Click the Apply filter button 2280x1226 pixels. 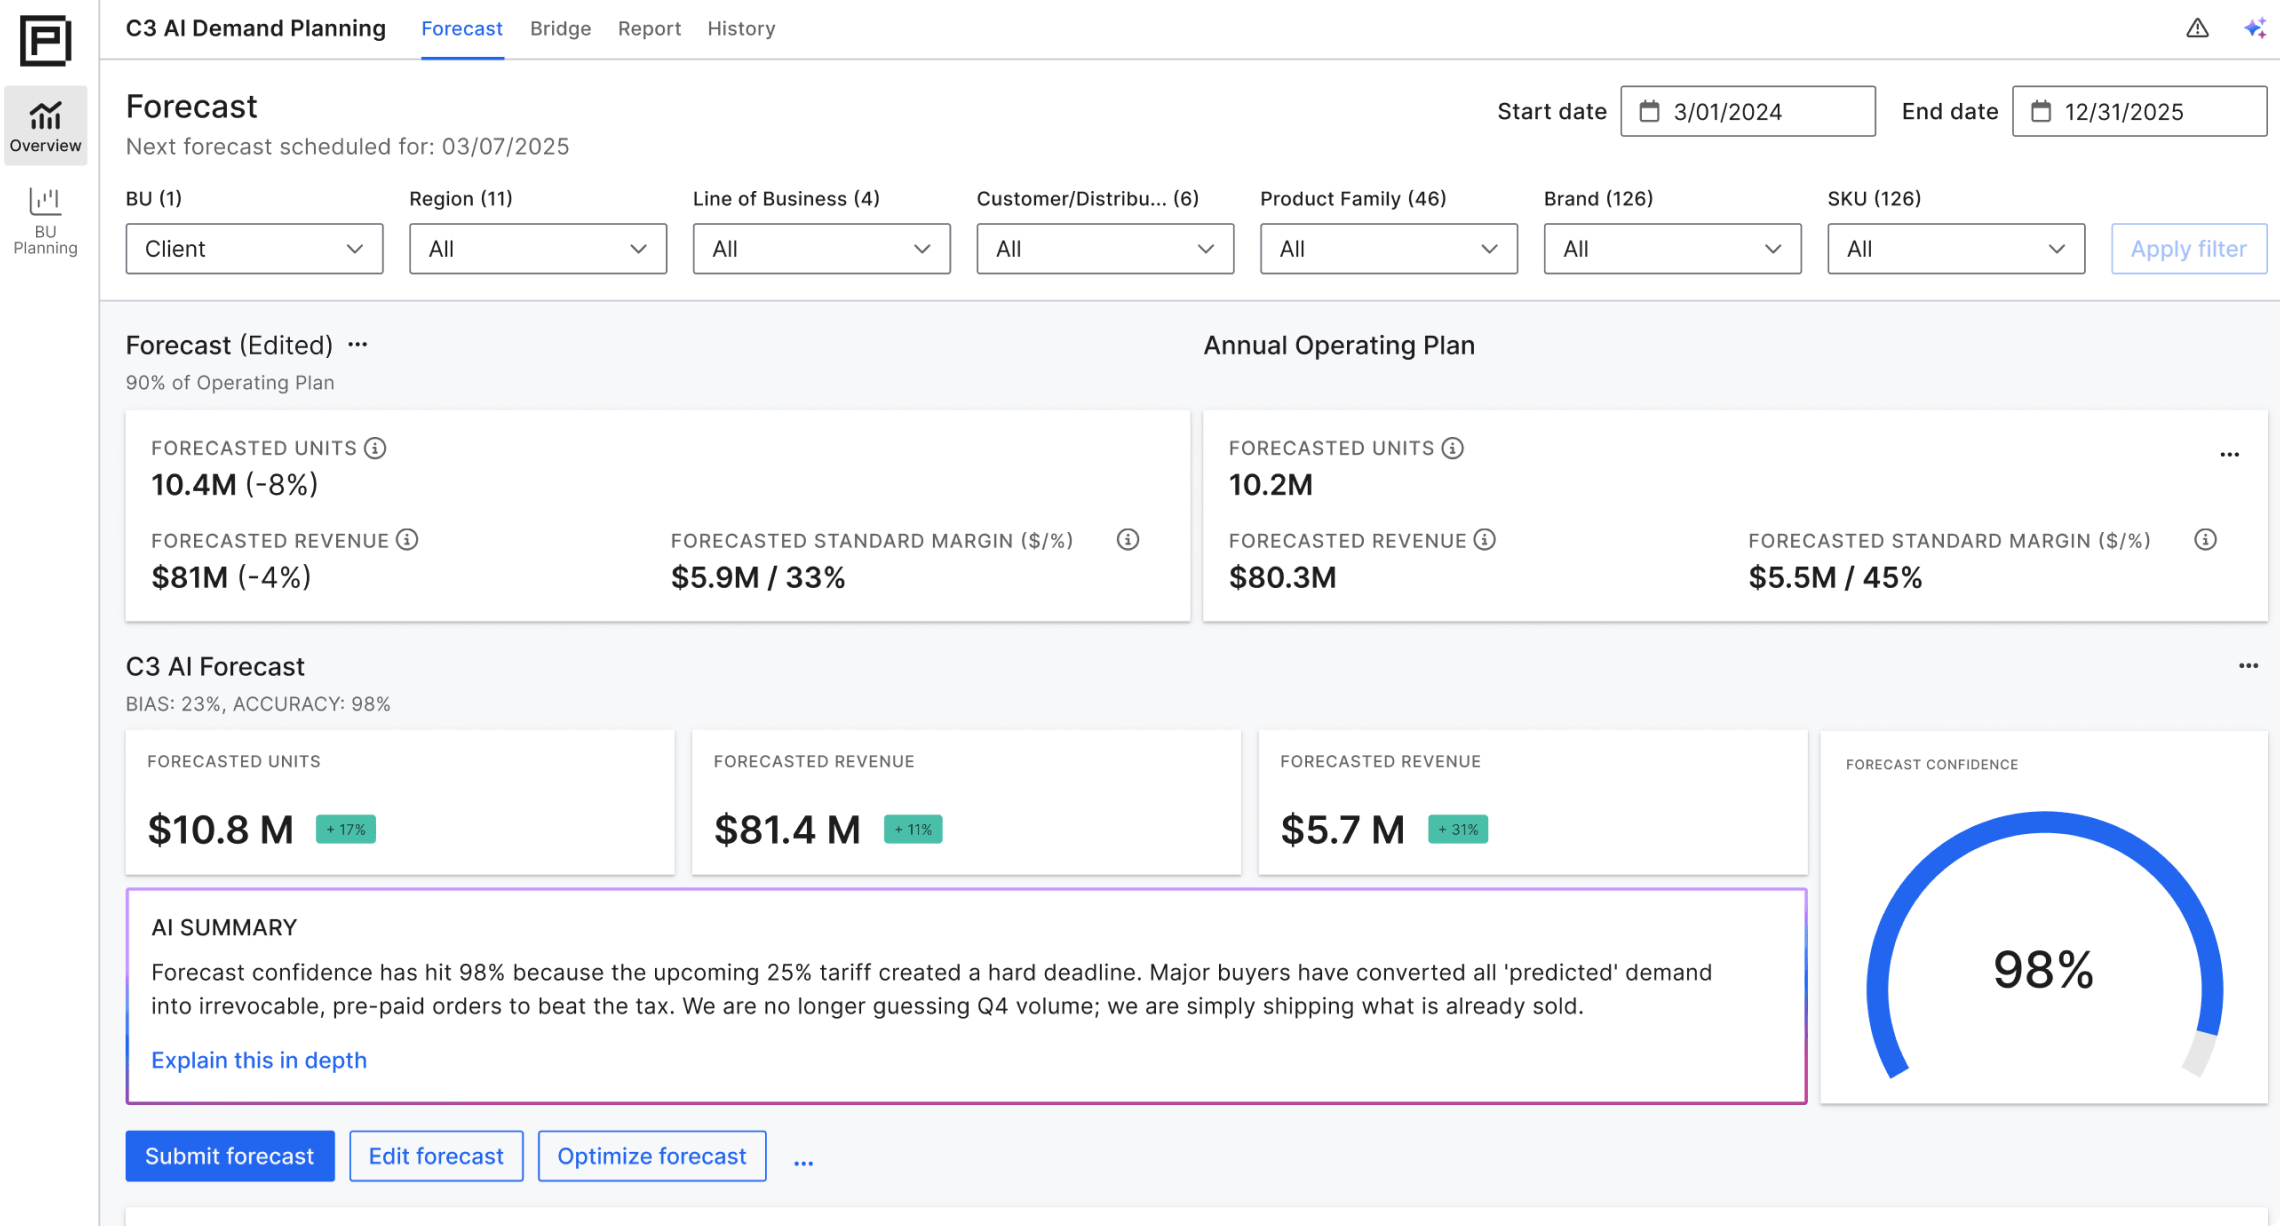pos(2188,249)
